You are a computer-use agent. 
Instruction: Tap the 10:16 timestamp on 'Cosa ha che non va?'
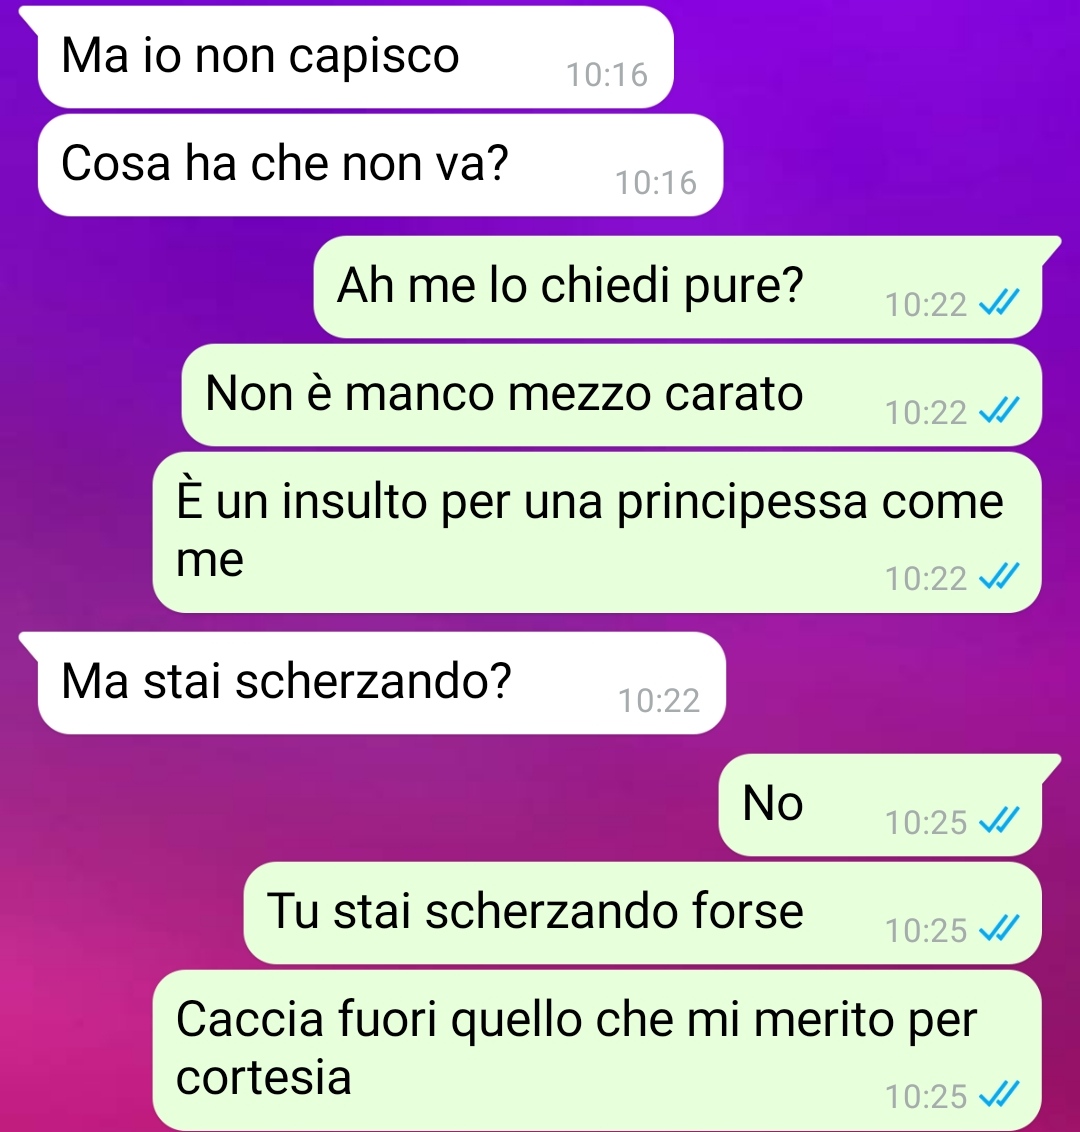click(x=656, y=183)
